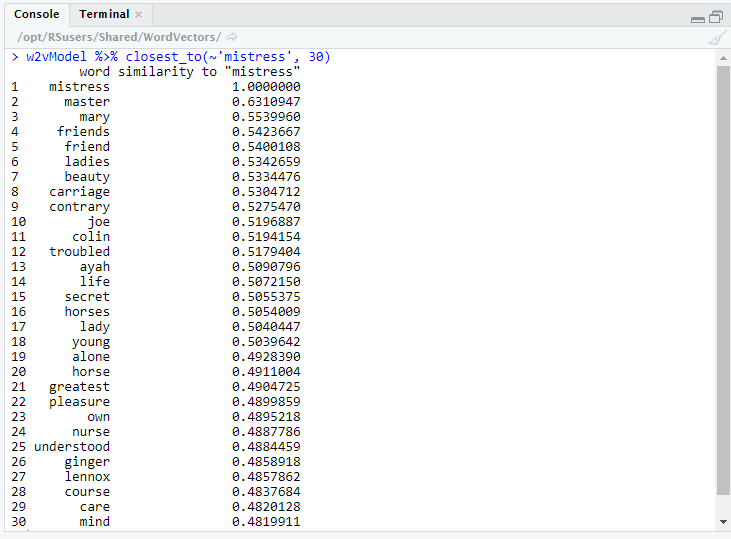Click the word "ayah" in row 13
This screenshot has width=731, height=539.
[x=95, y=267]
